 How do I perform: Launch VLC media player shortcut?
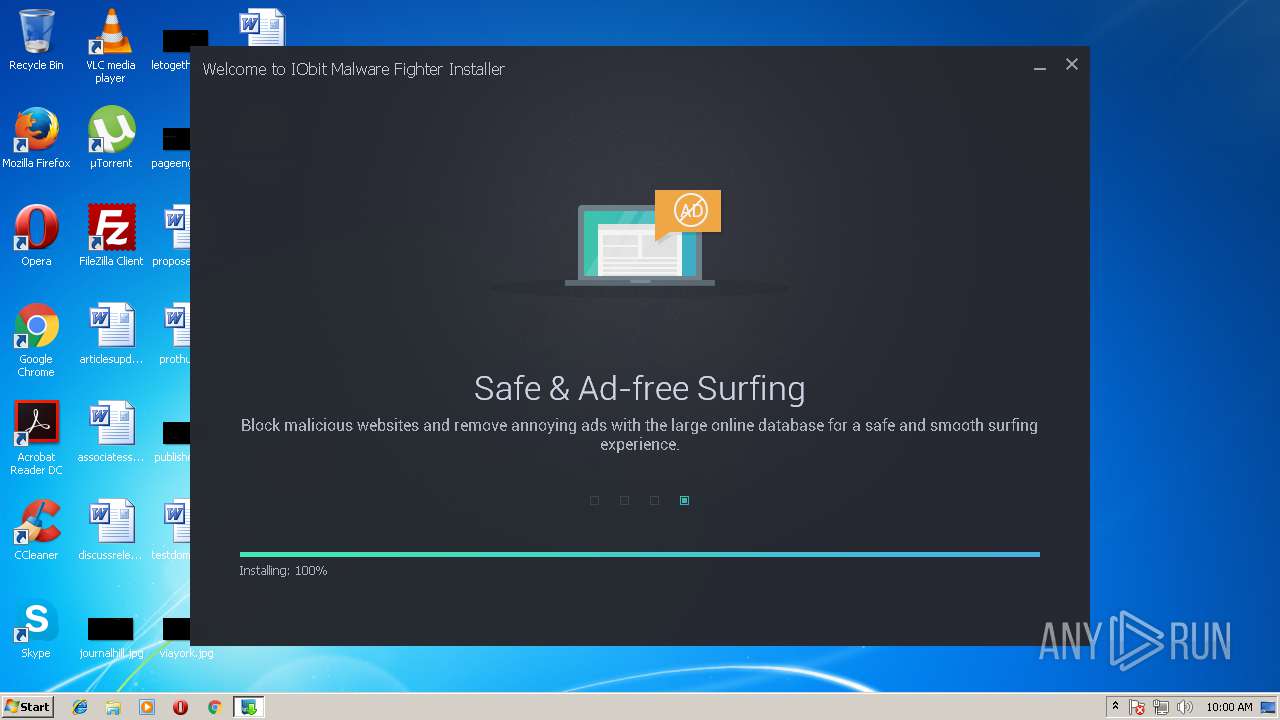coord(110,45)
